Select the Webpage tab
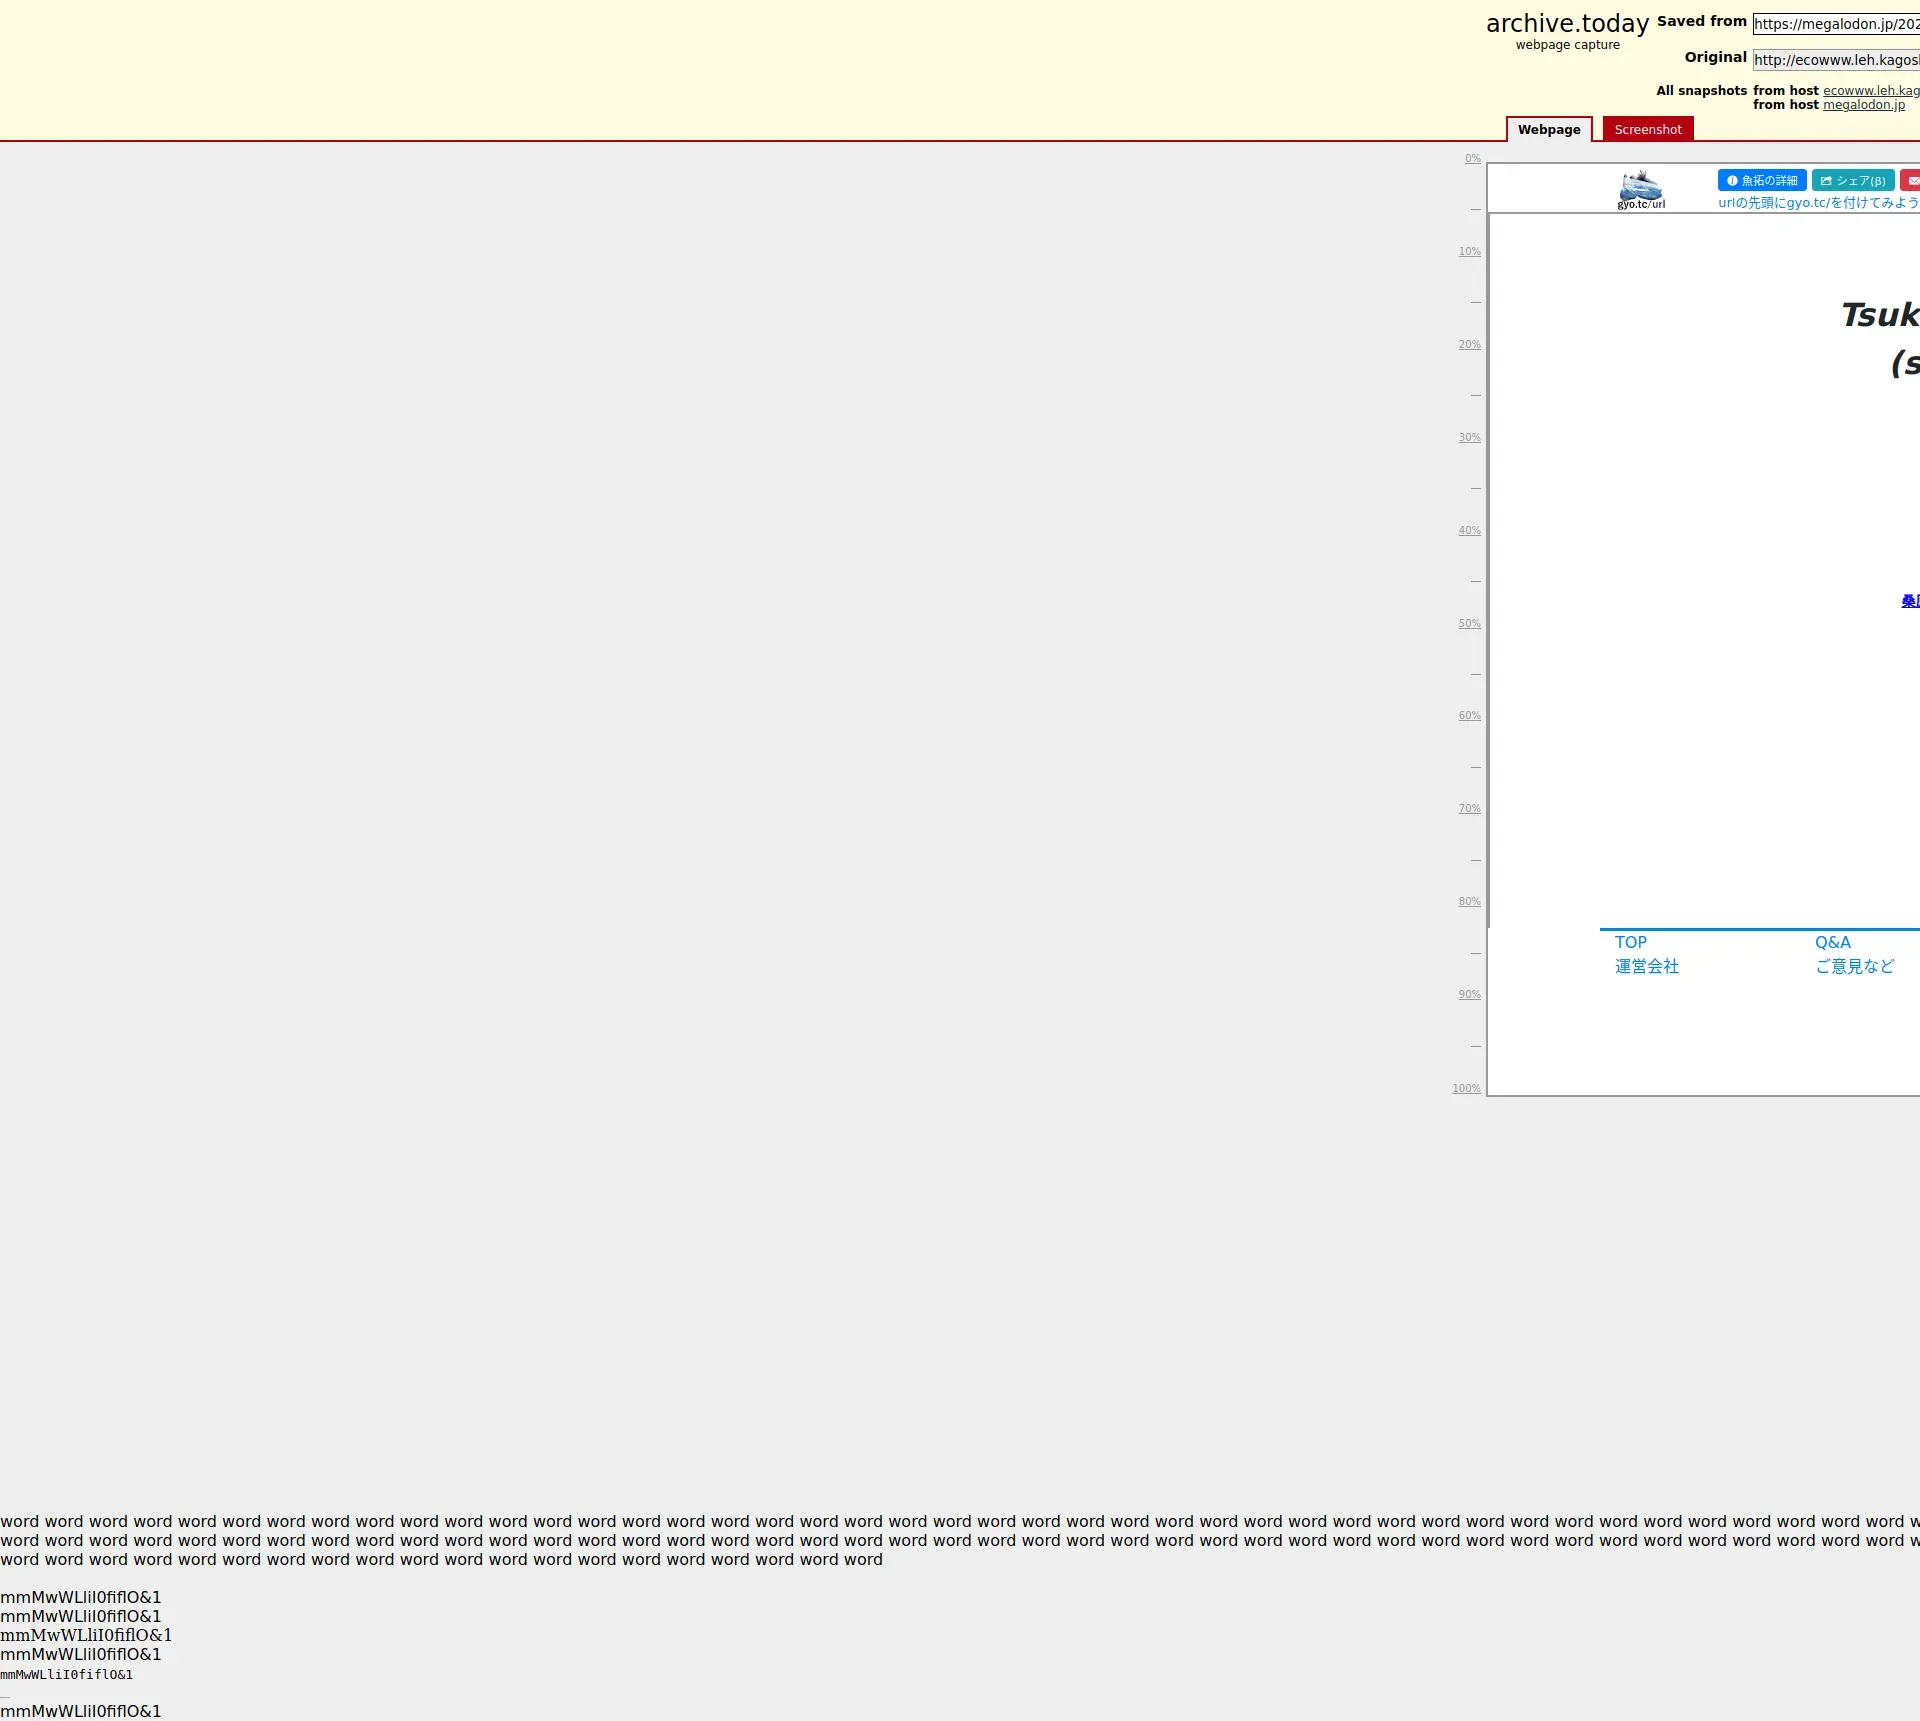Viewport: 1920px width, 1721px height. (x=1548, y=129)
